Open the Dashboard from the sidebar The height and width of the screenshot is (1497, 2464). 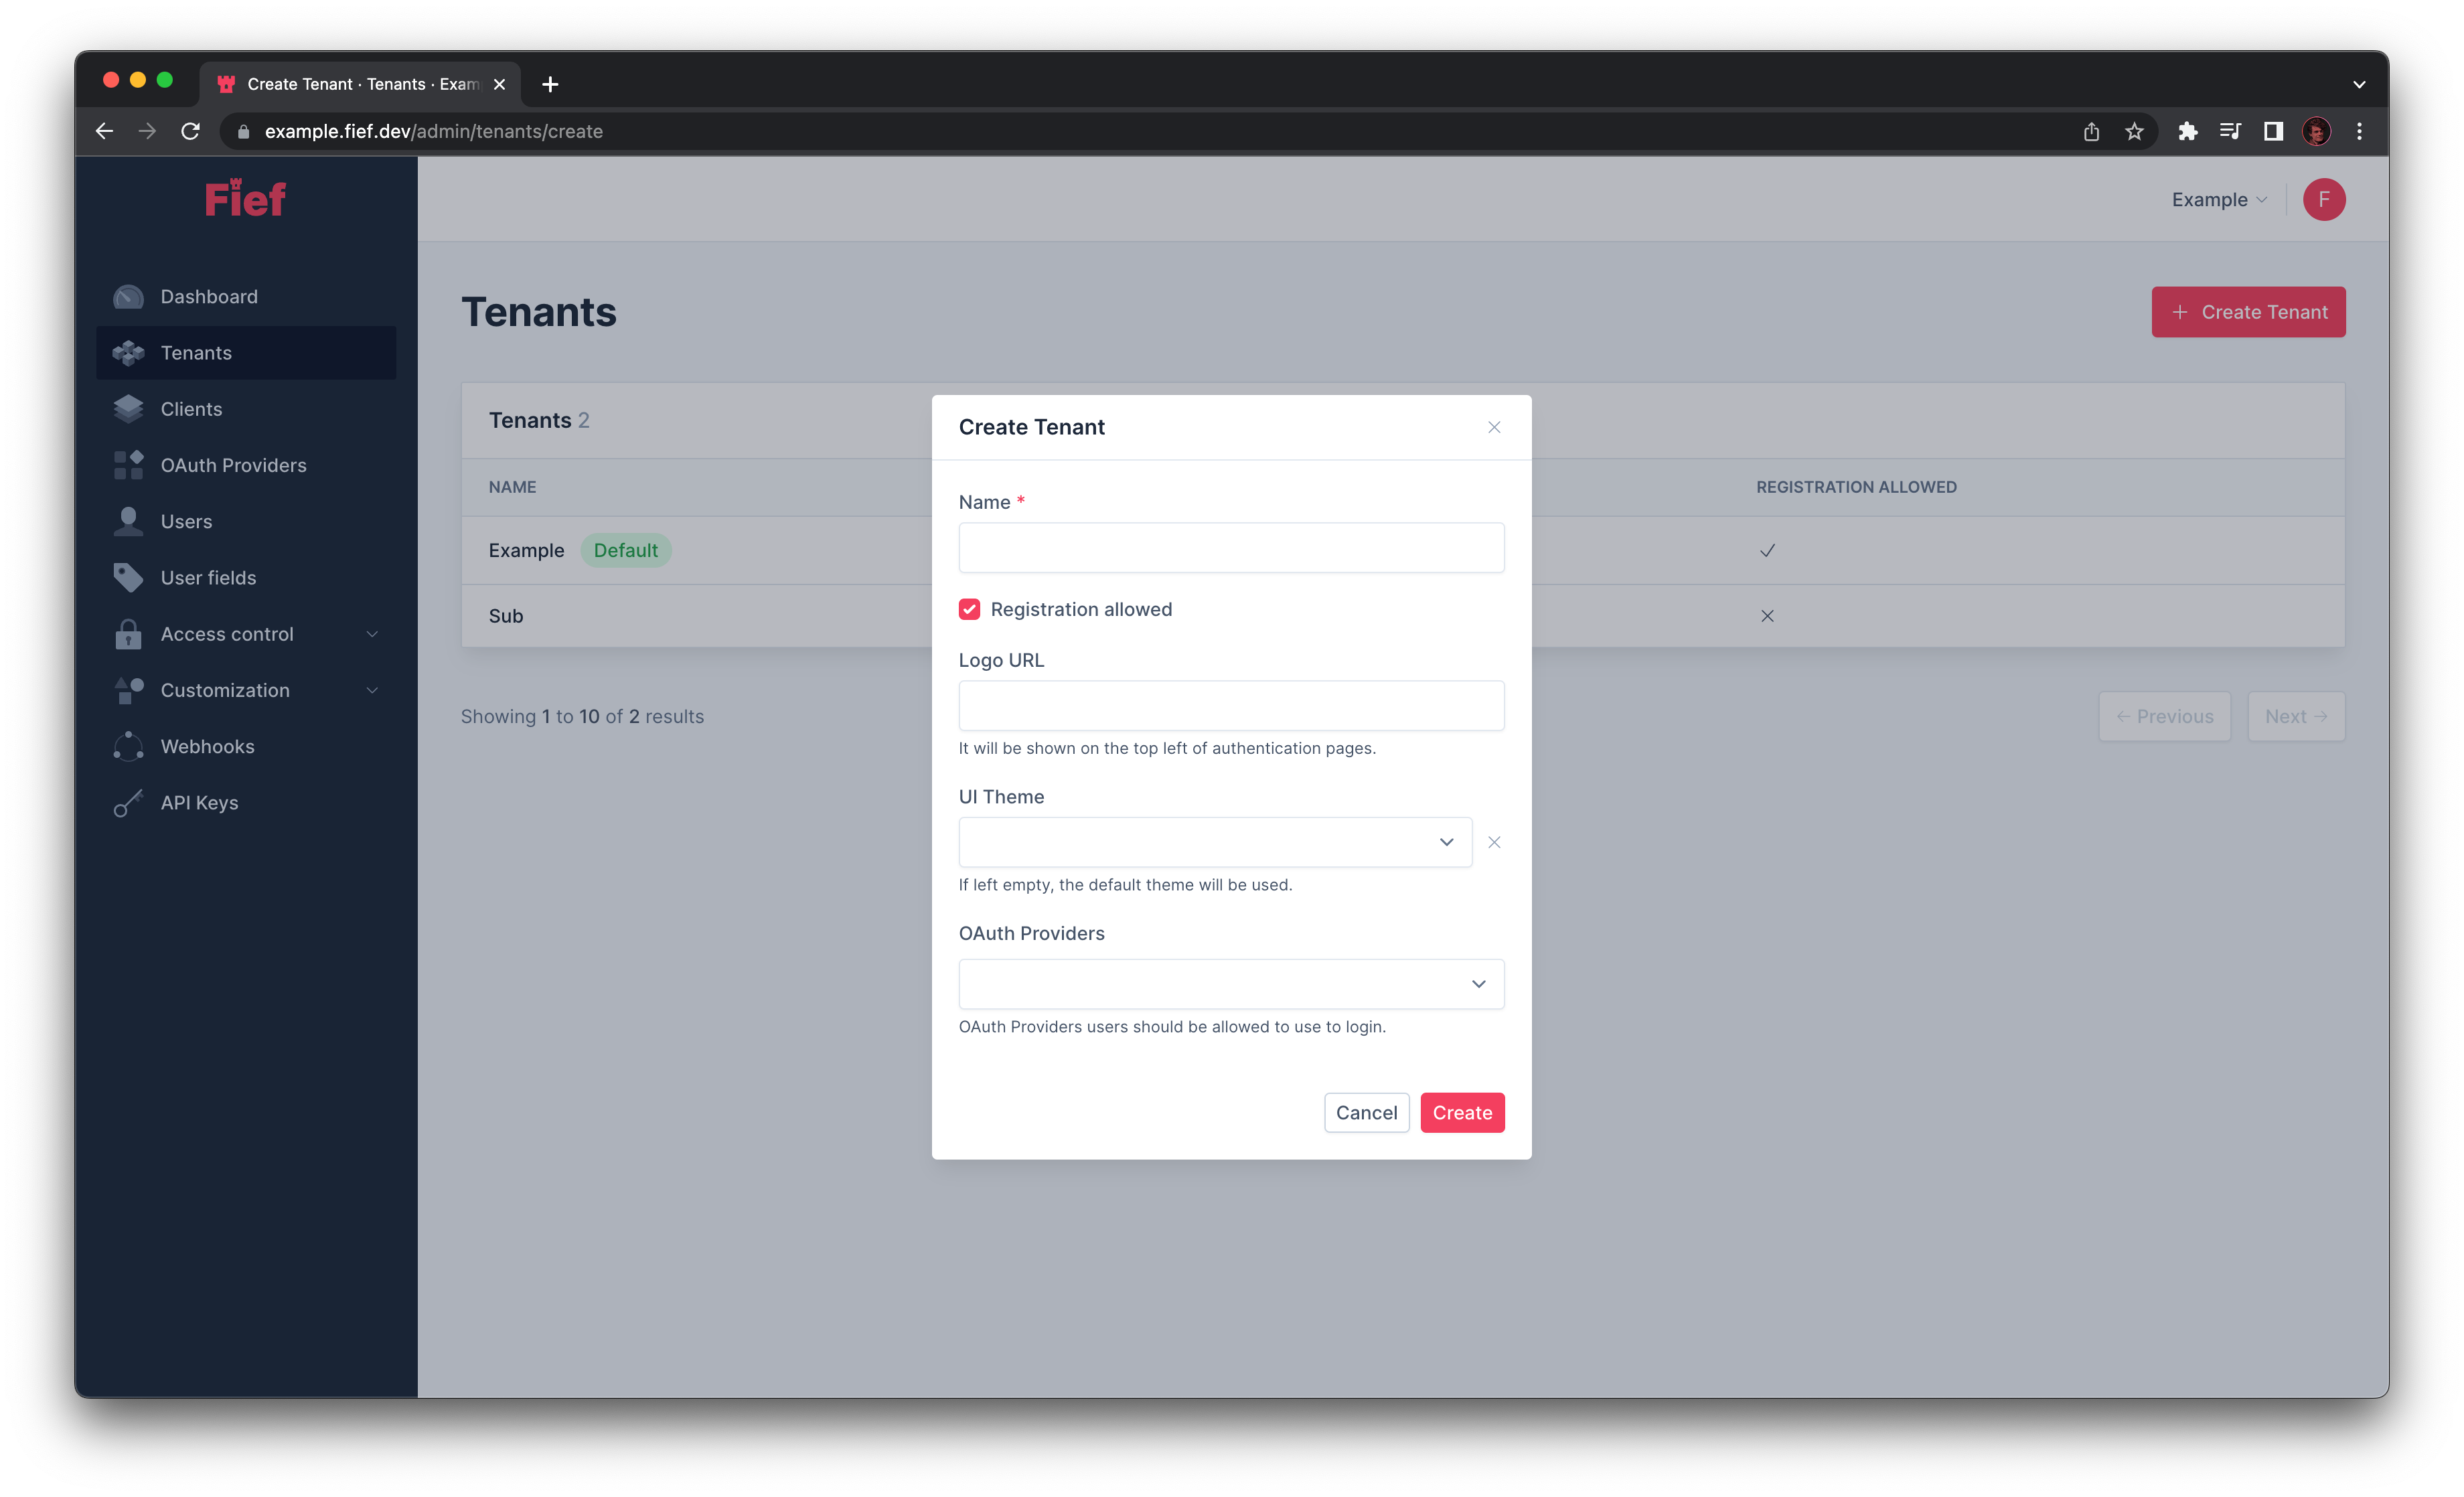[209, 296]
